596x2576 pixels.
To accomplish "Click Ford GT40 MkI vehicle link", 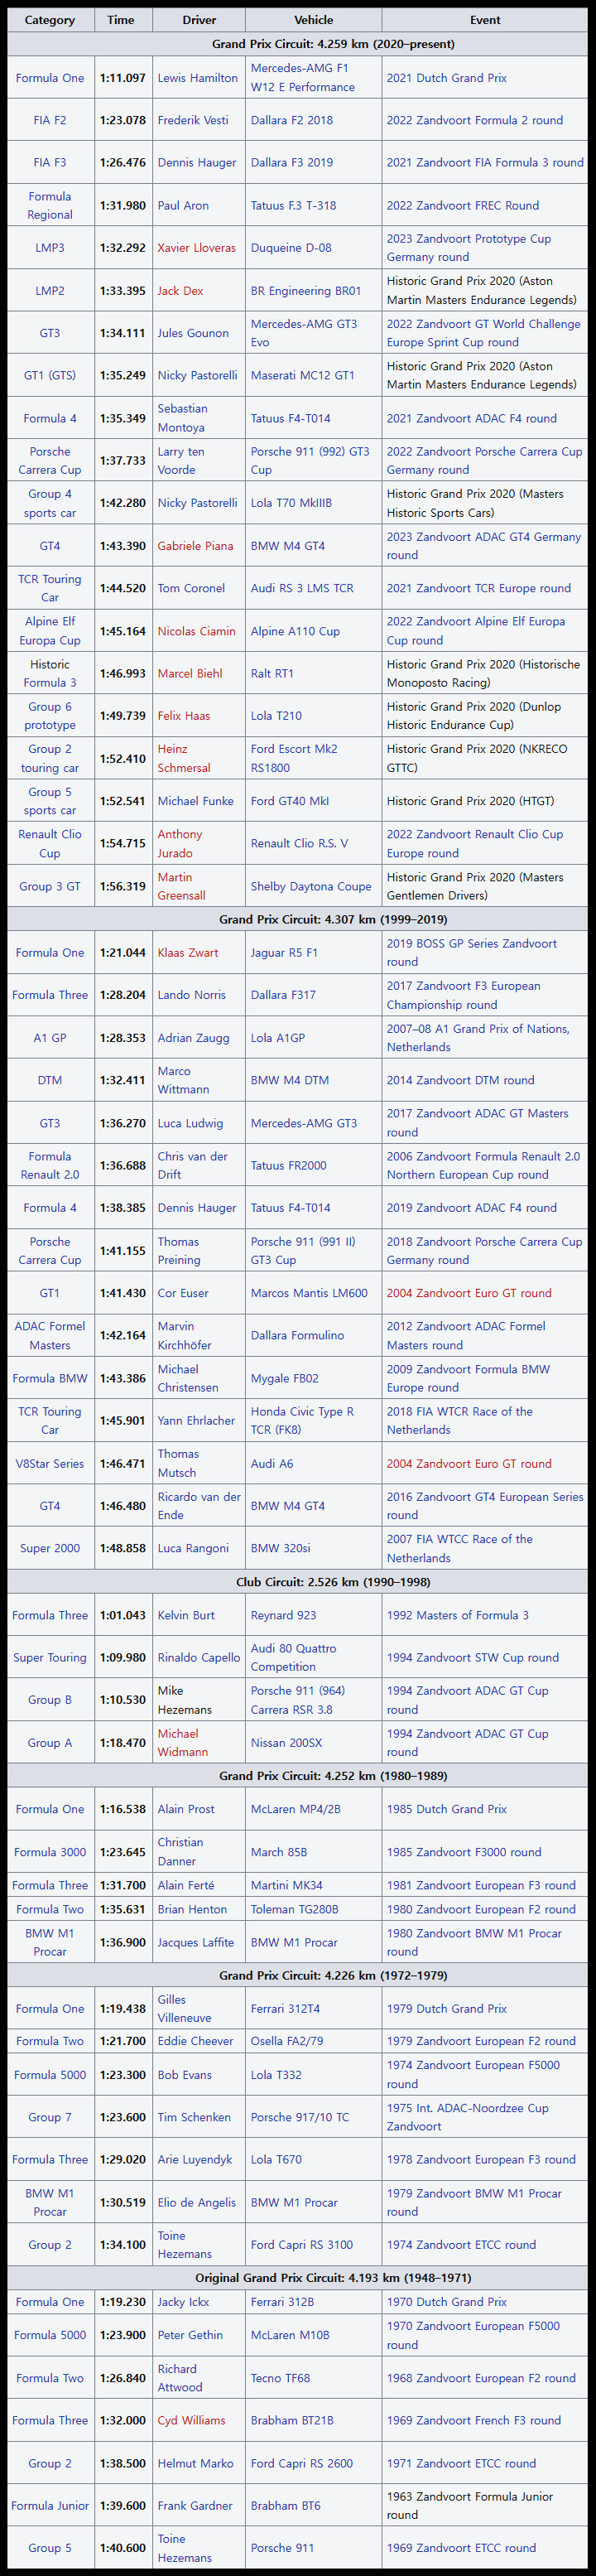I will 289,801.
